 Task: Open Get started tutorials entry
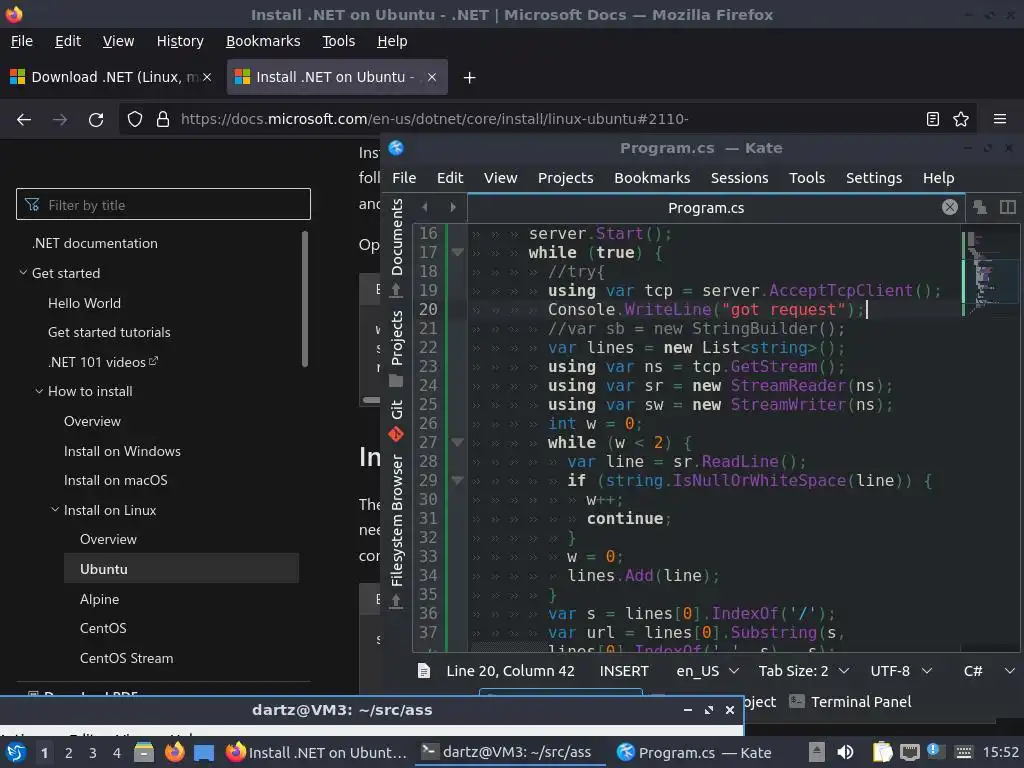click(109, 332)
